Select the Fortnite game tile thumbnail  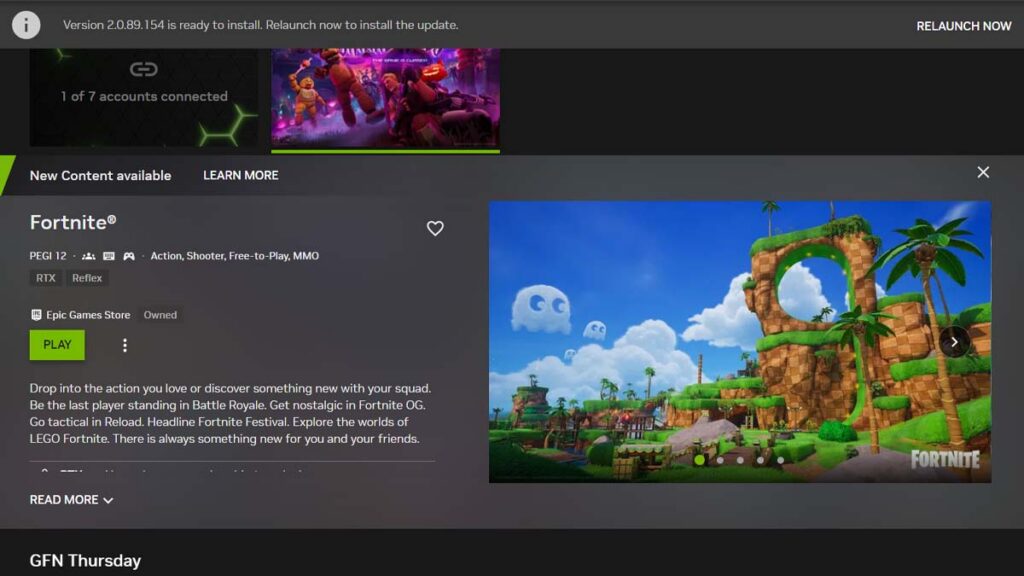point(385,98)
